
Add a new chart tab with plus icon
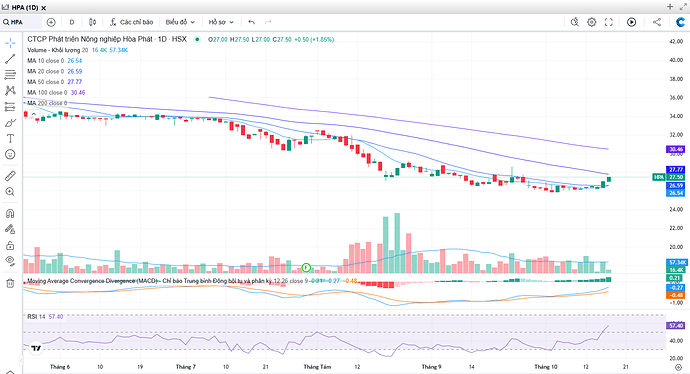(670, 7)
